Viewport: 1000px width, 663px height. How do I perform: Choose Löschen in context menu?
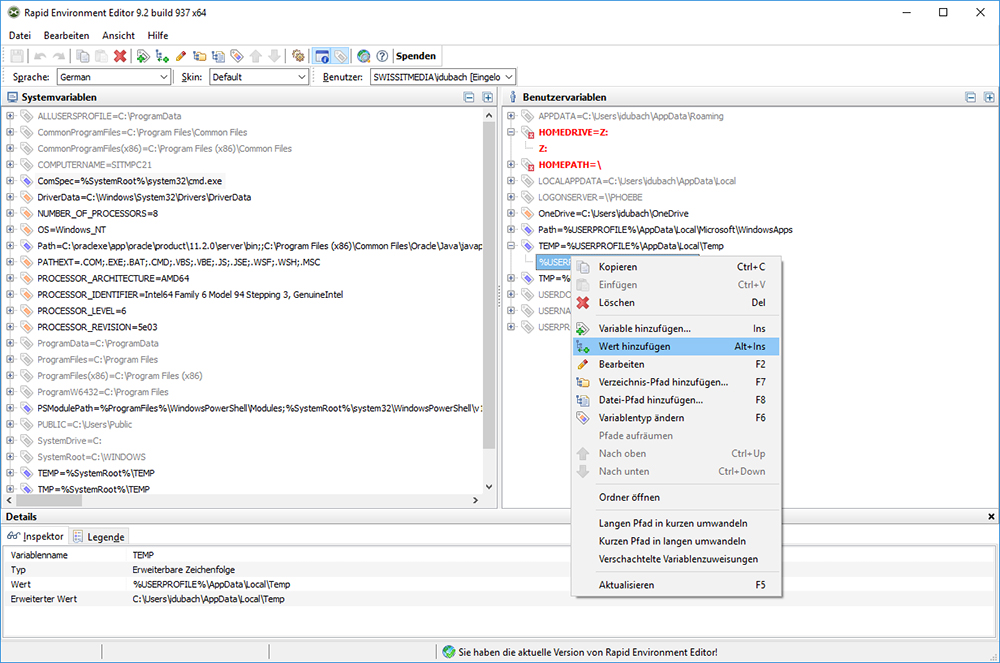tap(676, 303)
